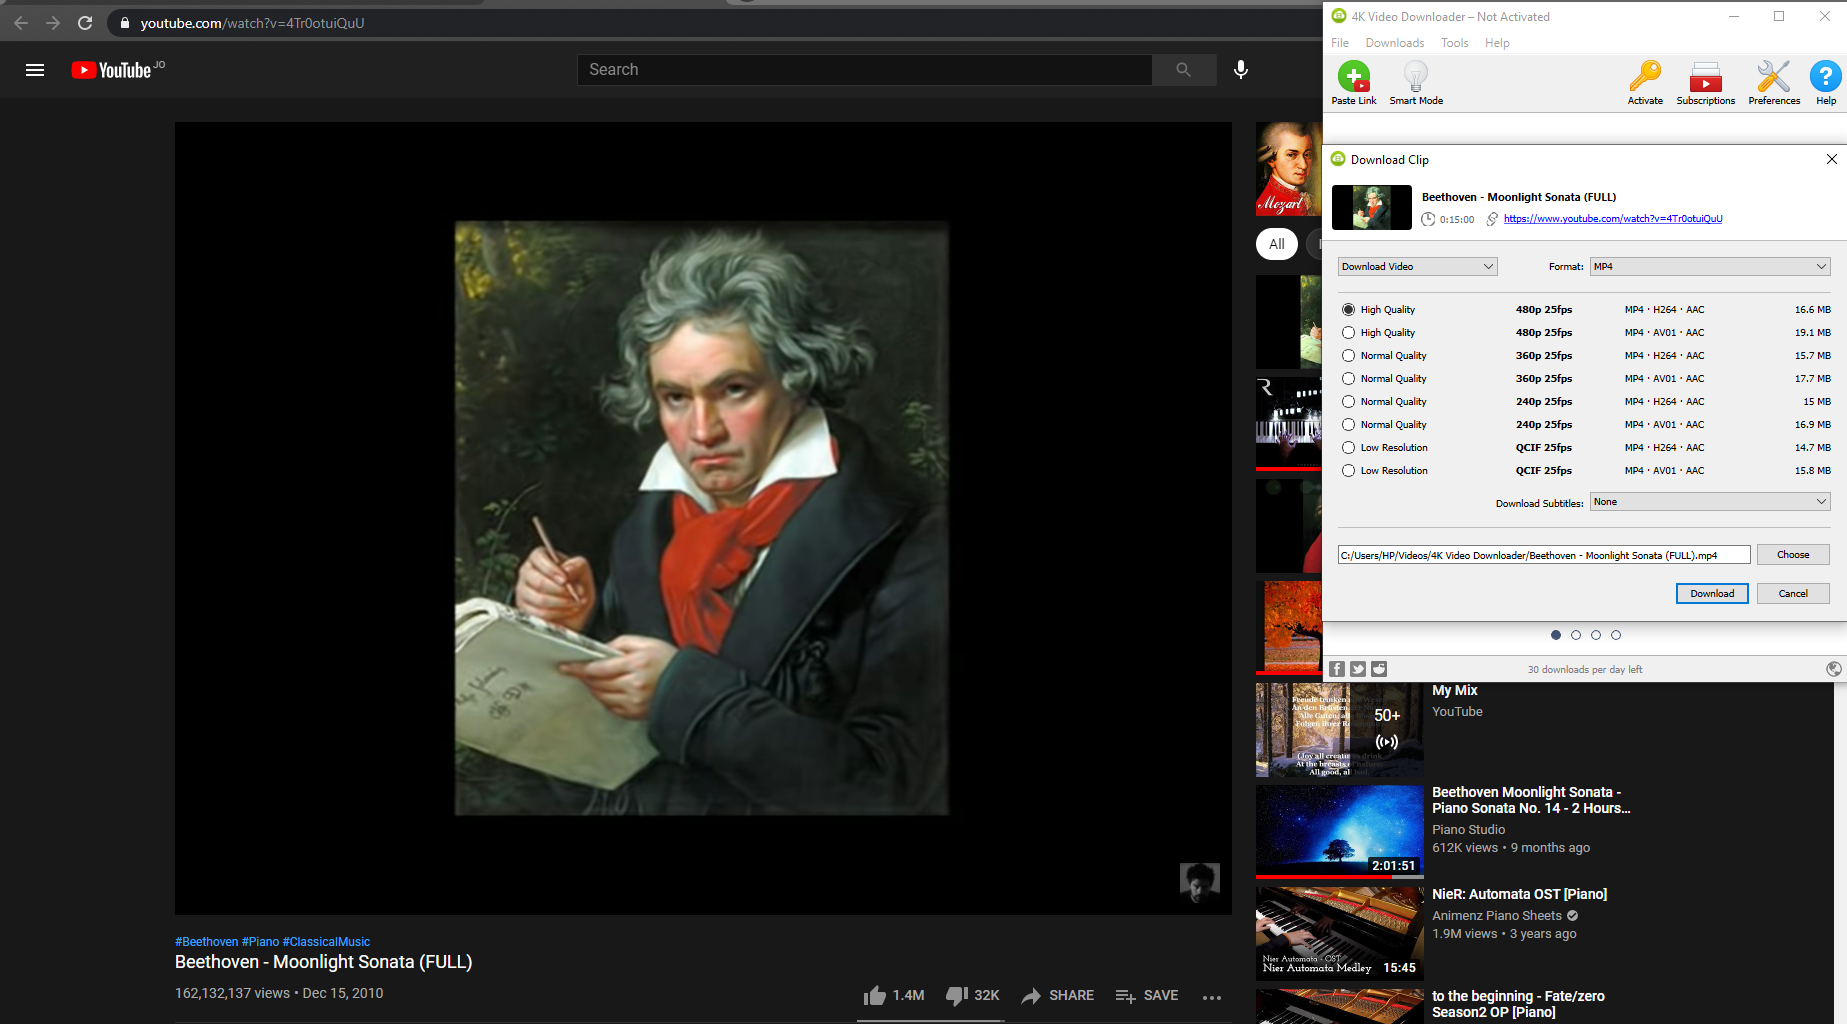Click Animenz Piano Sheets channel name

coord(1497,916)
